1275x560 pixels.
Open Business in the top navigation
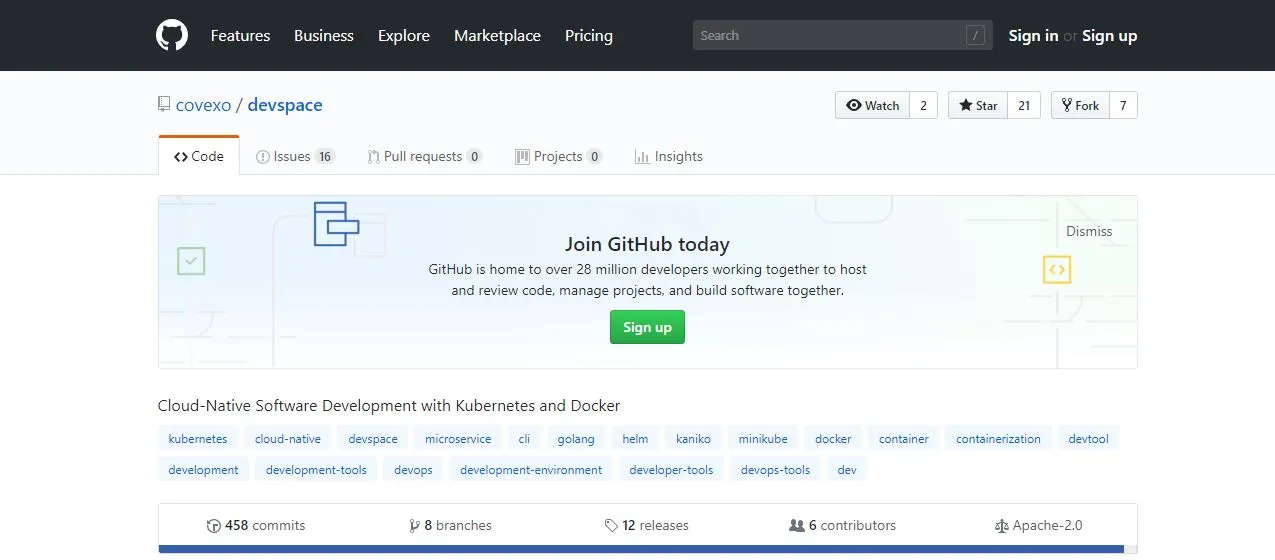pyautogui.click(x=323, y=35)
